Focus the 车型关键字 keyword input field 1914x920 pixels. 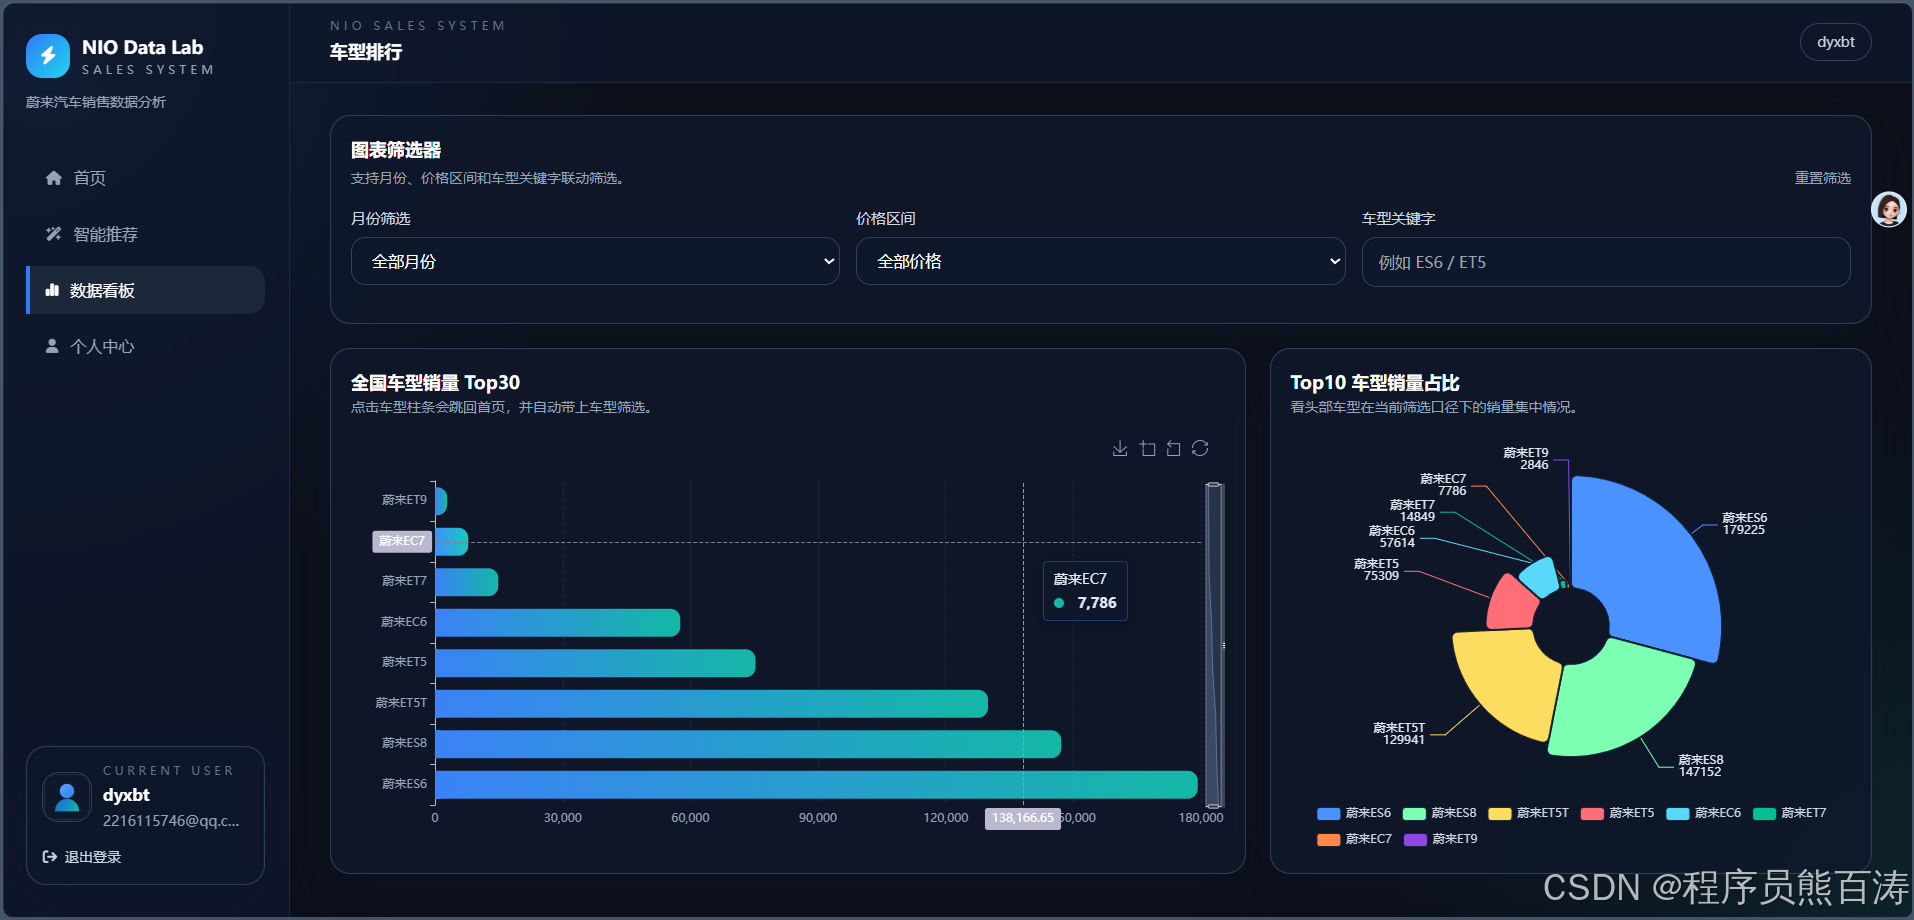coord(1606,262)
